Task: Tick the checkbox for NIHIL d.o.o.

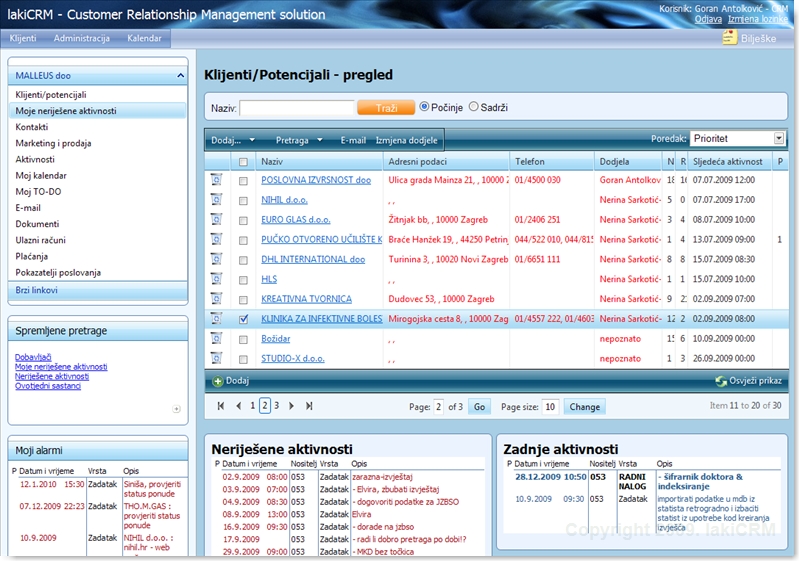Action: coord(243,201)
